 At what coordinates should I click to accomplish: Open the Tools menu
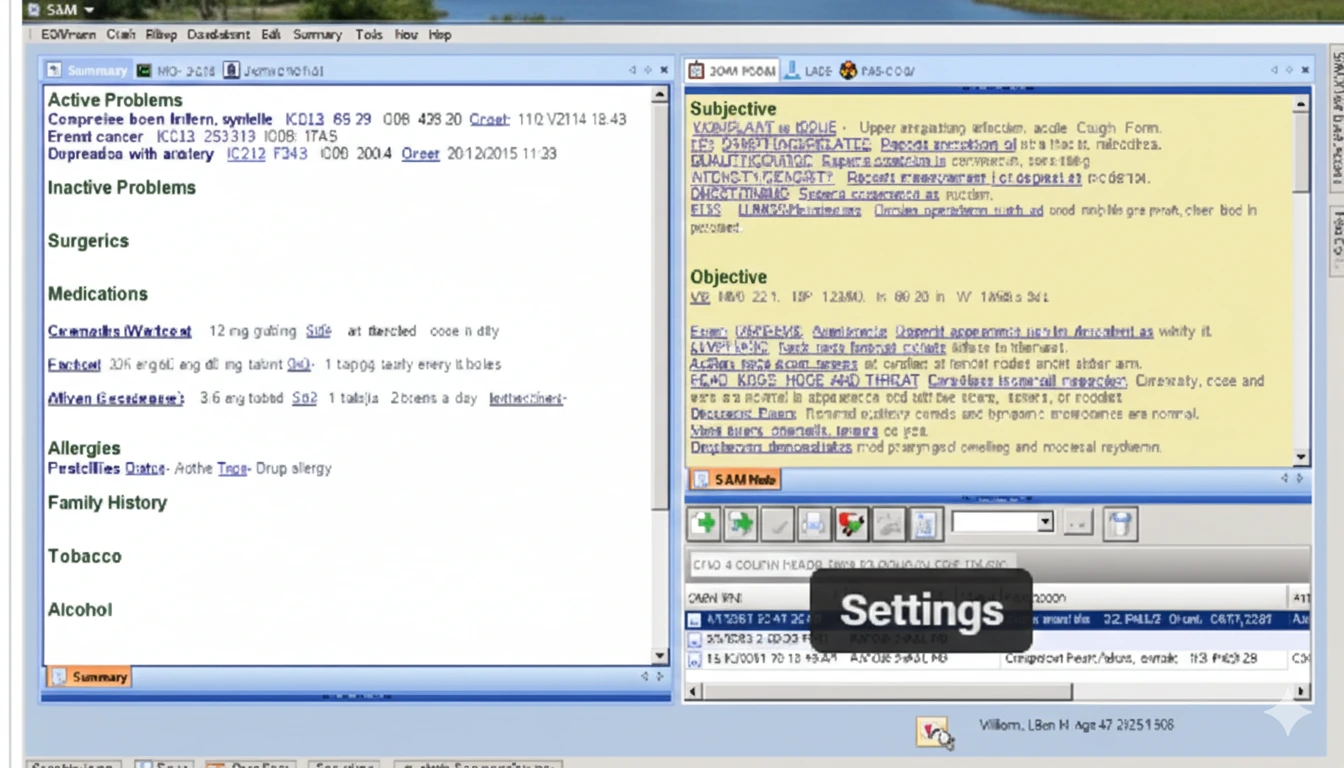click(368, 34)
